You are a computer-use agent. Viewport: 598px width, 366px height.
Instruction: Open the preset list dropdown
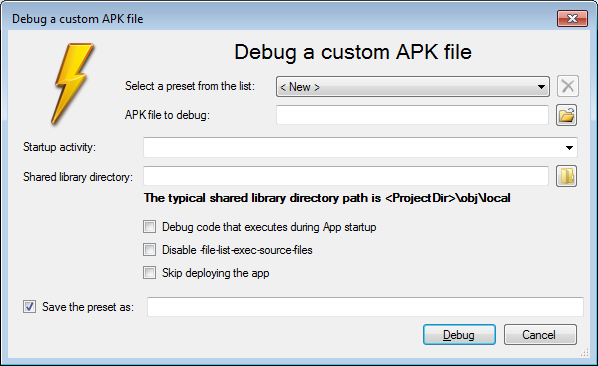(x=541, y=87)
